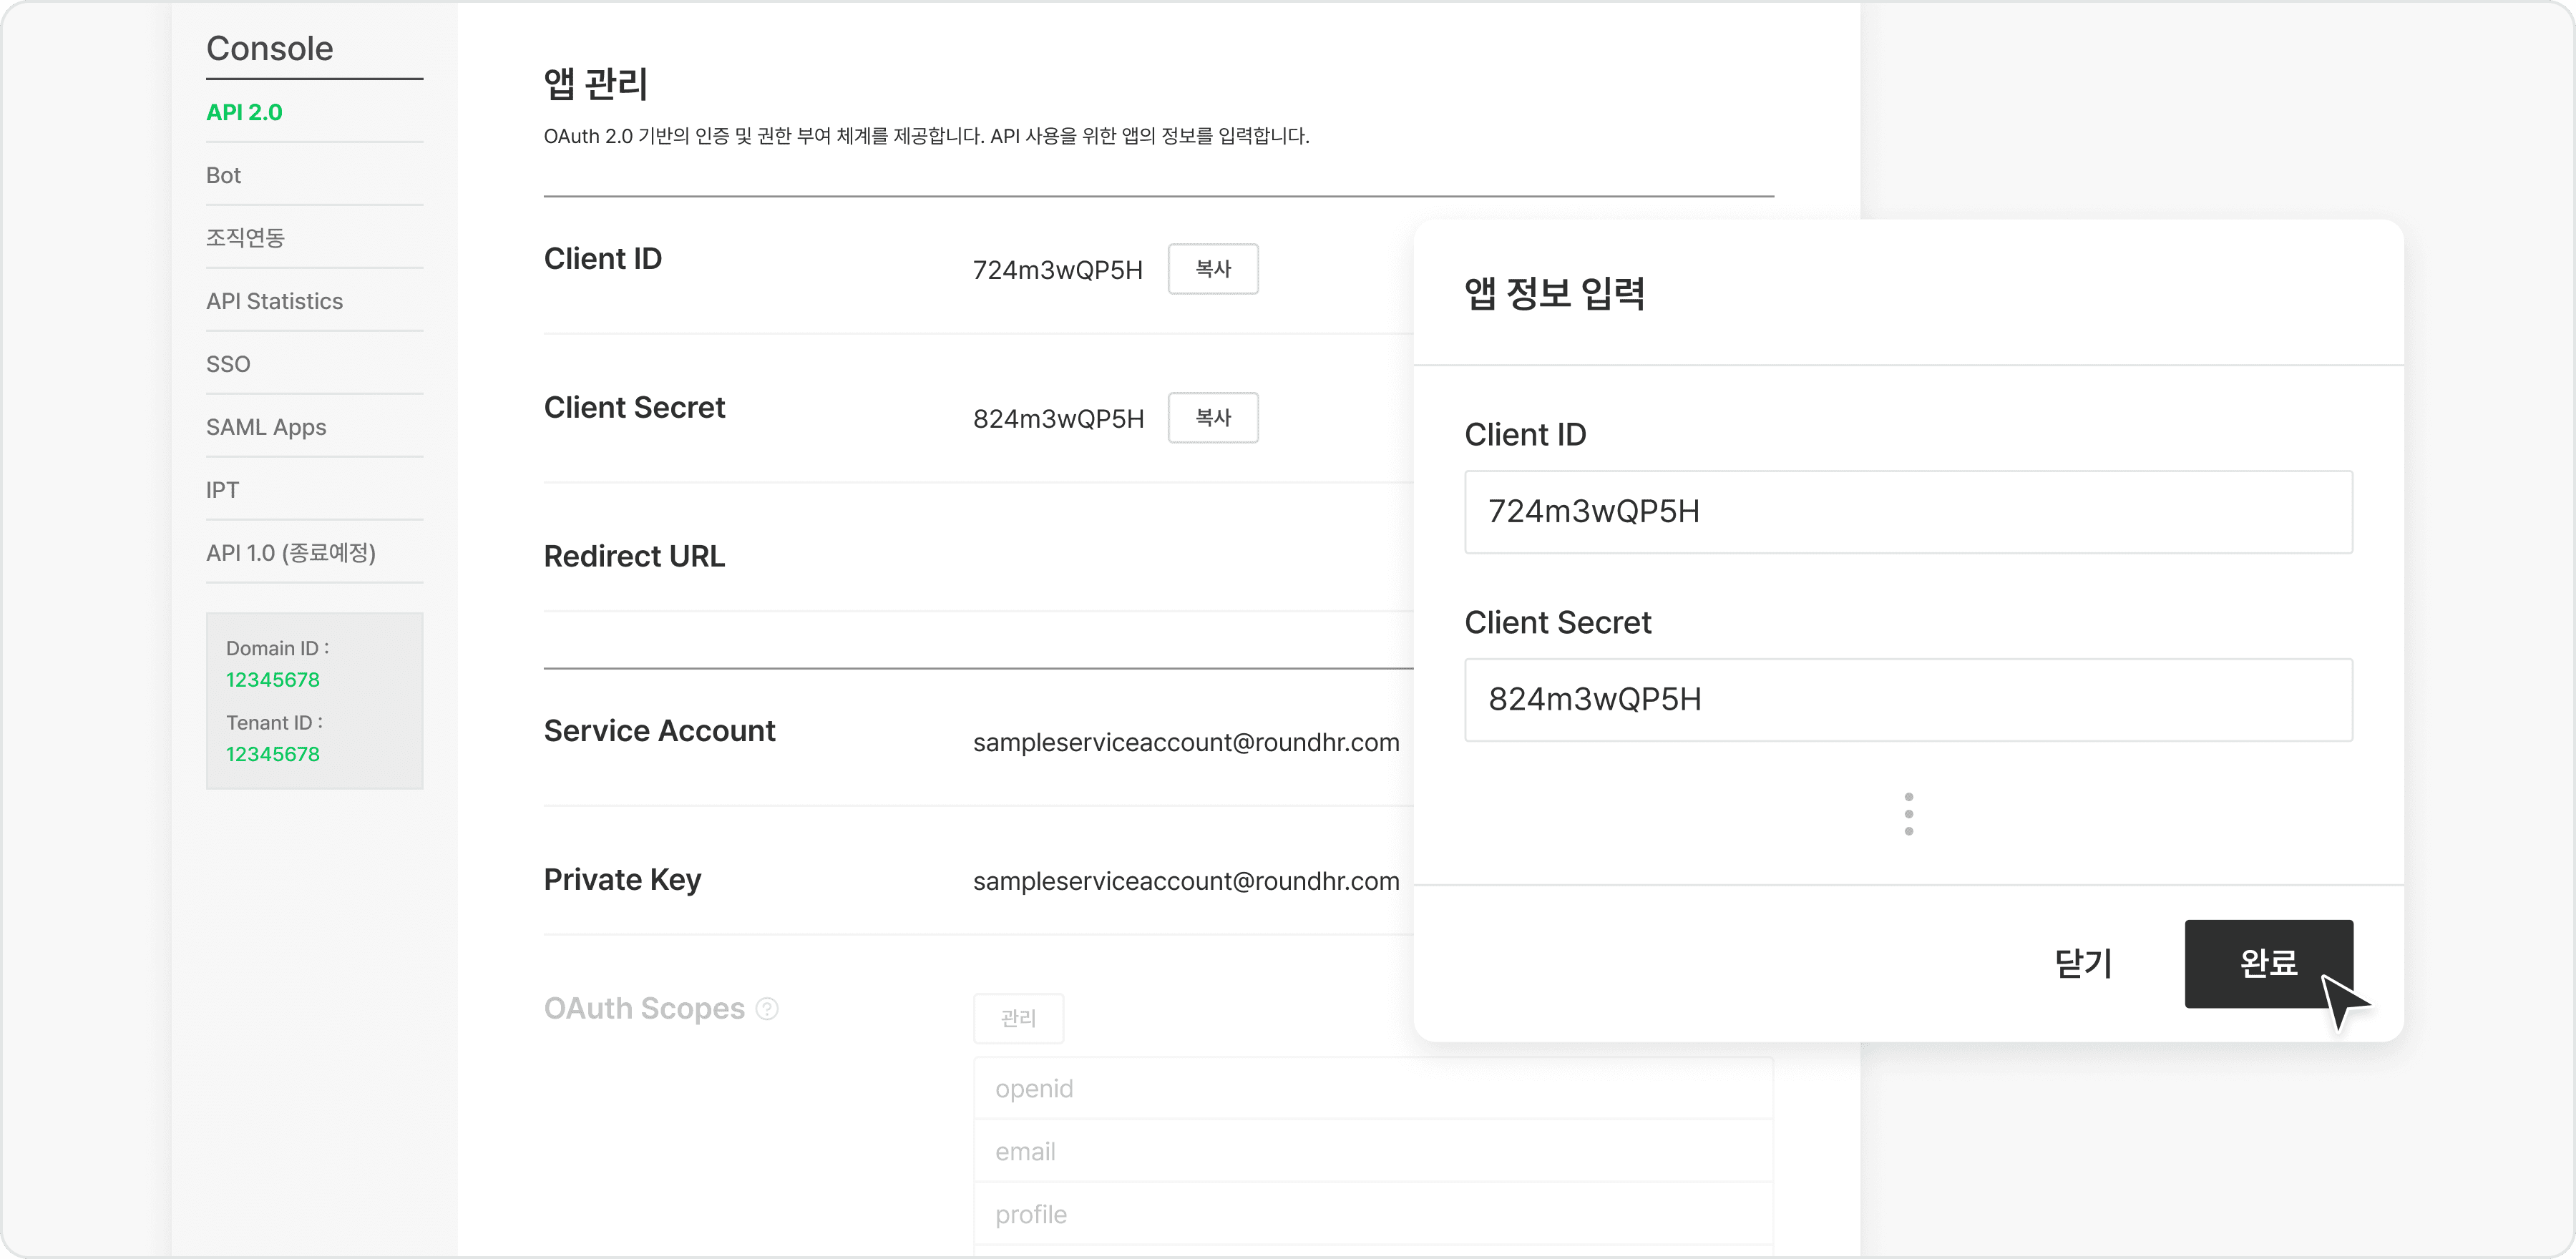Select SAML Apps in sidebar

pos(266,426)
